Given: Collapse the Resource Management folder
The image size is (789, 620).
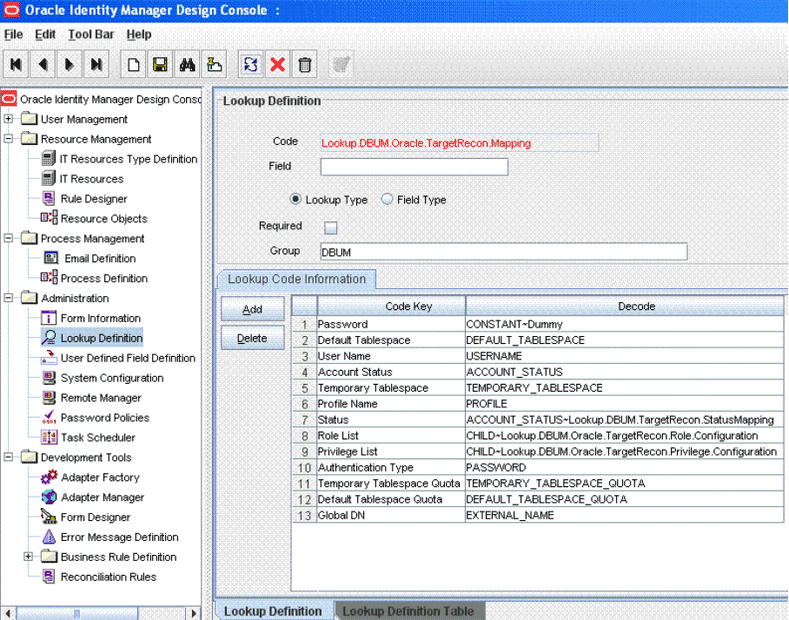Looking at the screenshot, I should click(x=9, y=139).
